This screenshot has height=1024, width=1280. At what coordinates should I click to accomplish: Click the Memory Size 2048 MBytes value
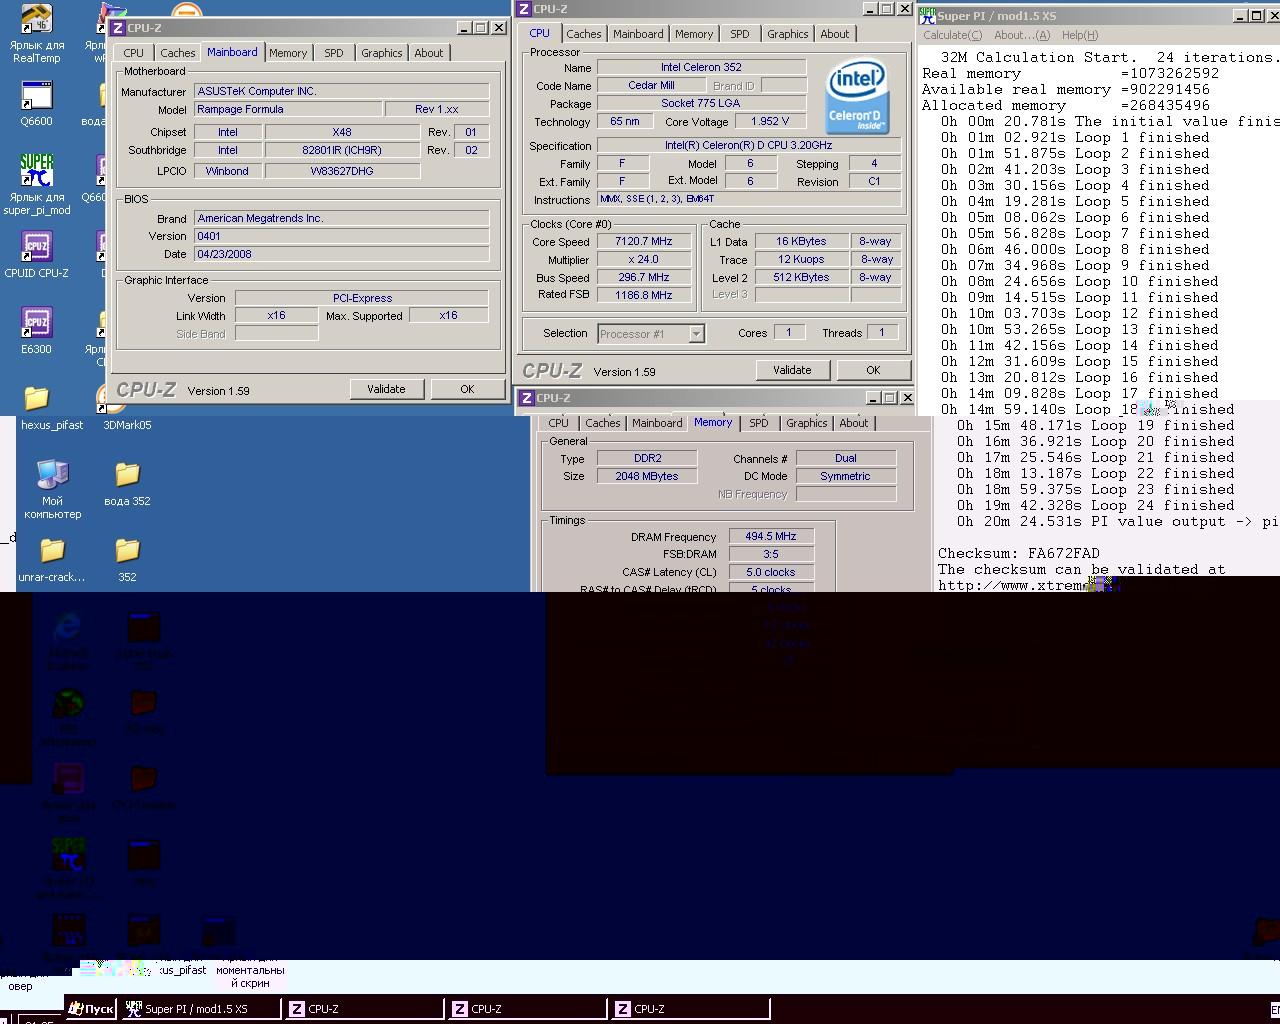647,476
